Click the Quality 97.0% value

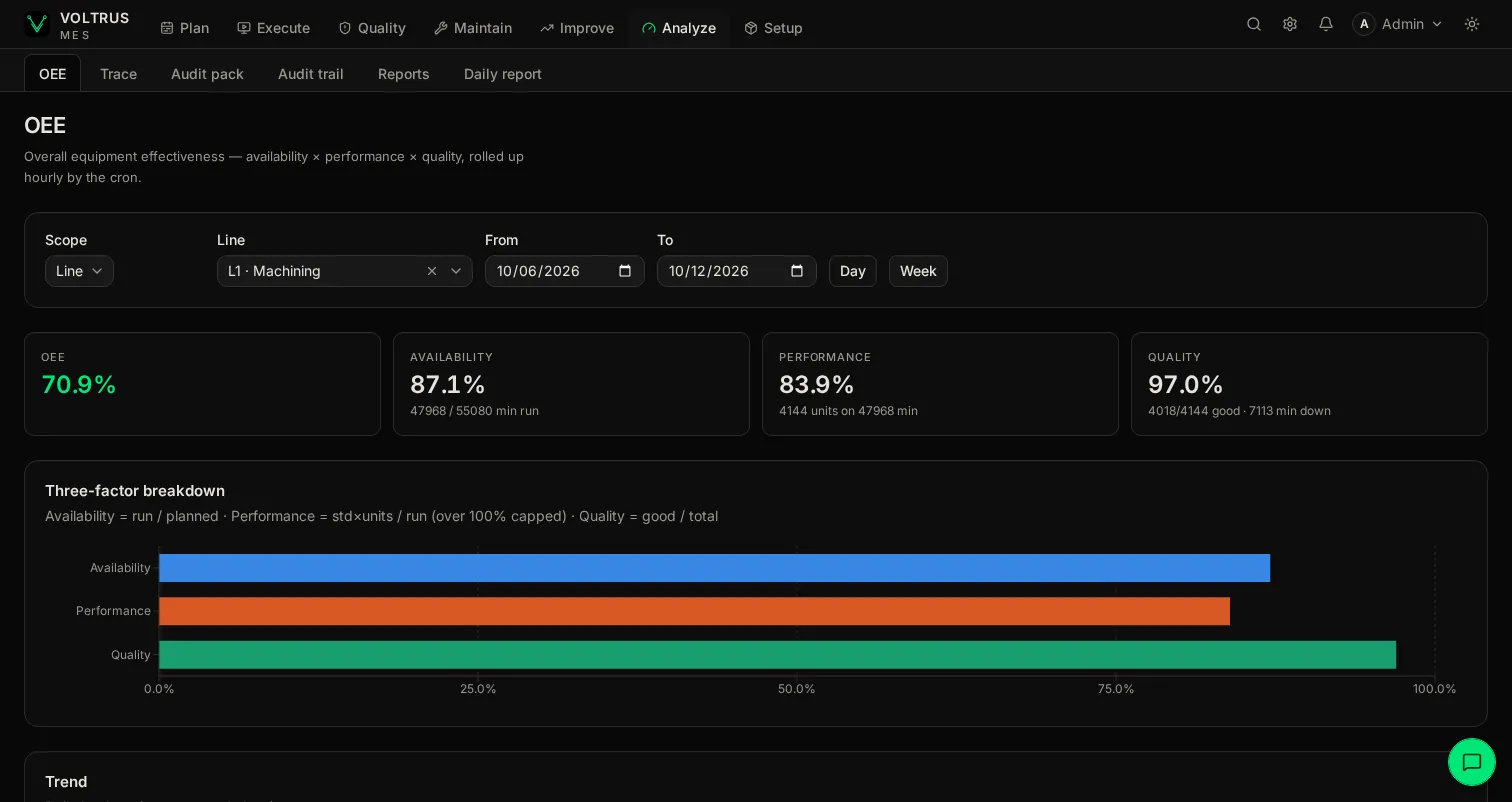[1186, 385]
